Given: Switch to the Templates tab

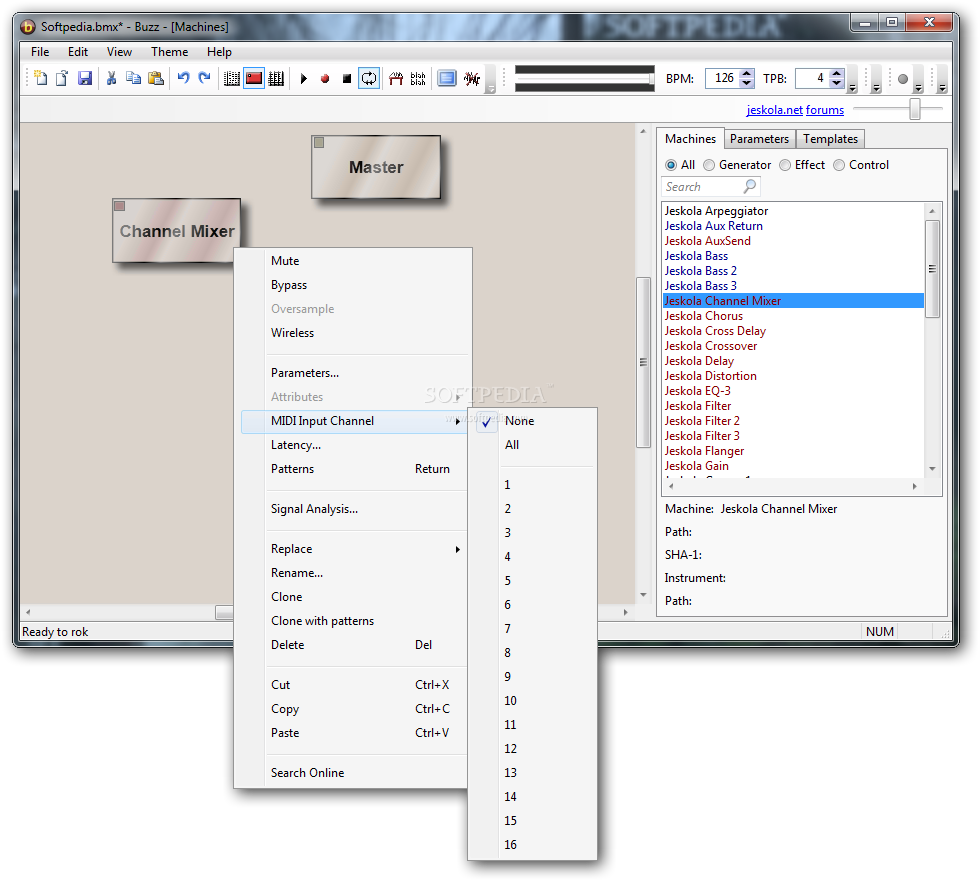Looking at the screenshot, I should pos(830,139).
